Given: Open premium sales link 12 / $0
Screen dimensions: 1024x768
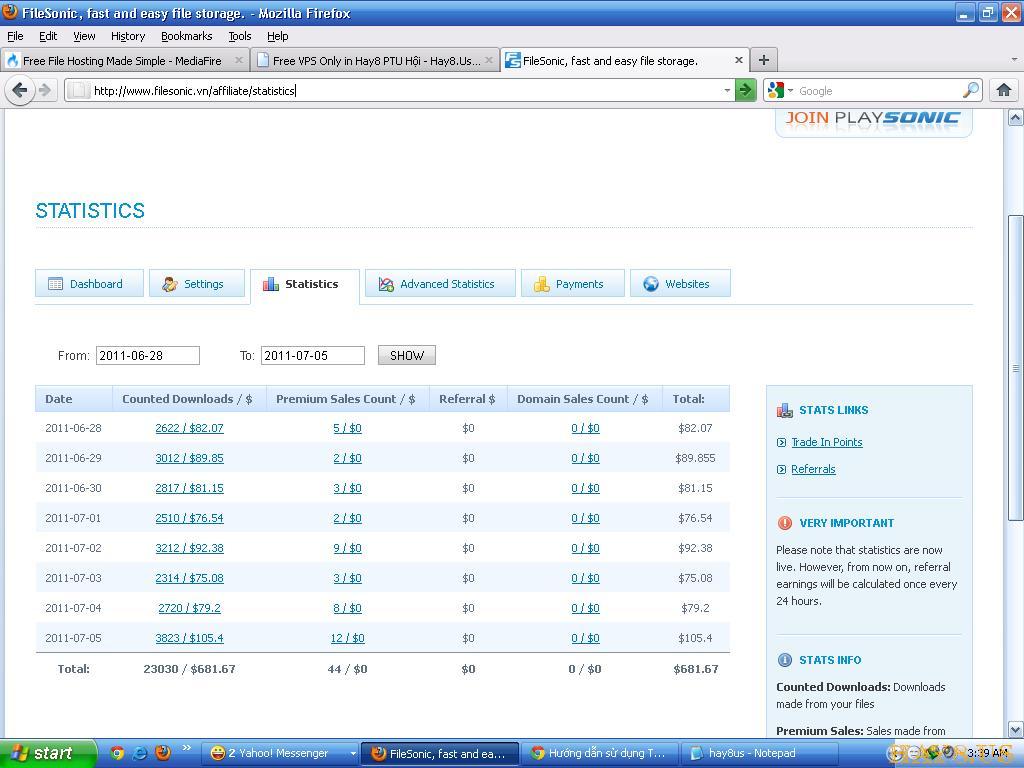Looking at the screenshot, I should pyautogui.click(x=347, y=638).
